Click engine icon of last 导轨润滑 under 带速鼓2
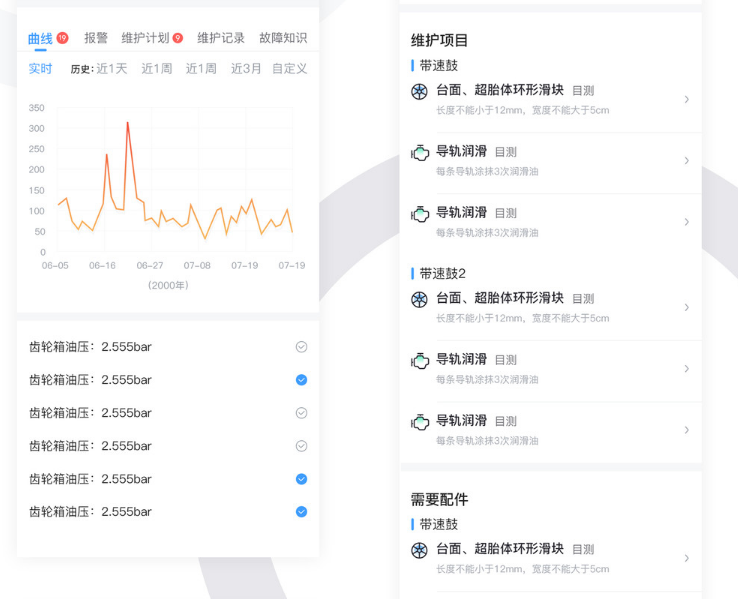 click(x=420, y=422)
